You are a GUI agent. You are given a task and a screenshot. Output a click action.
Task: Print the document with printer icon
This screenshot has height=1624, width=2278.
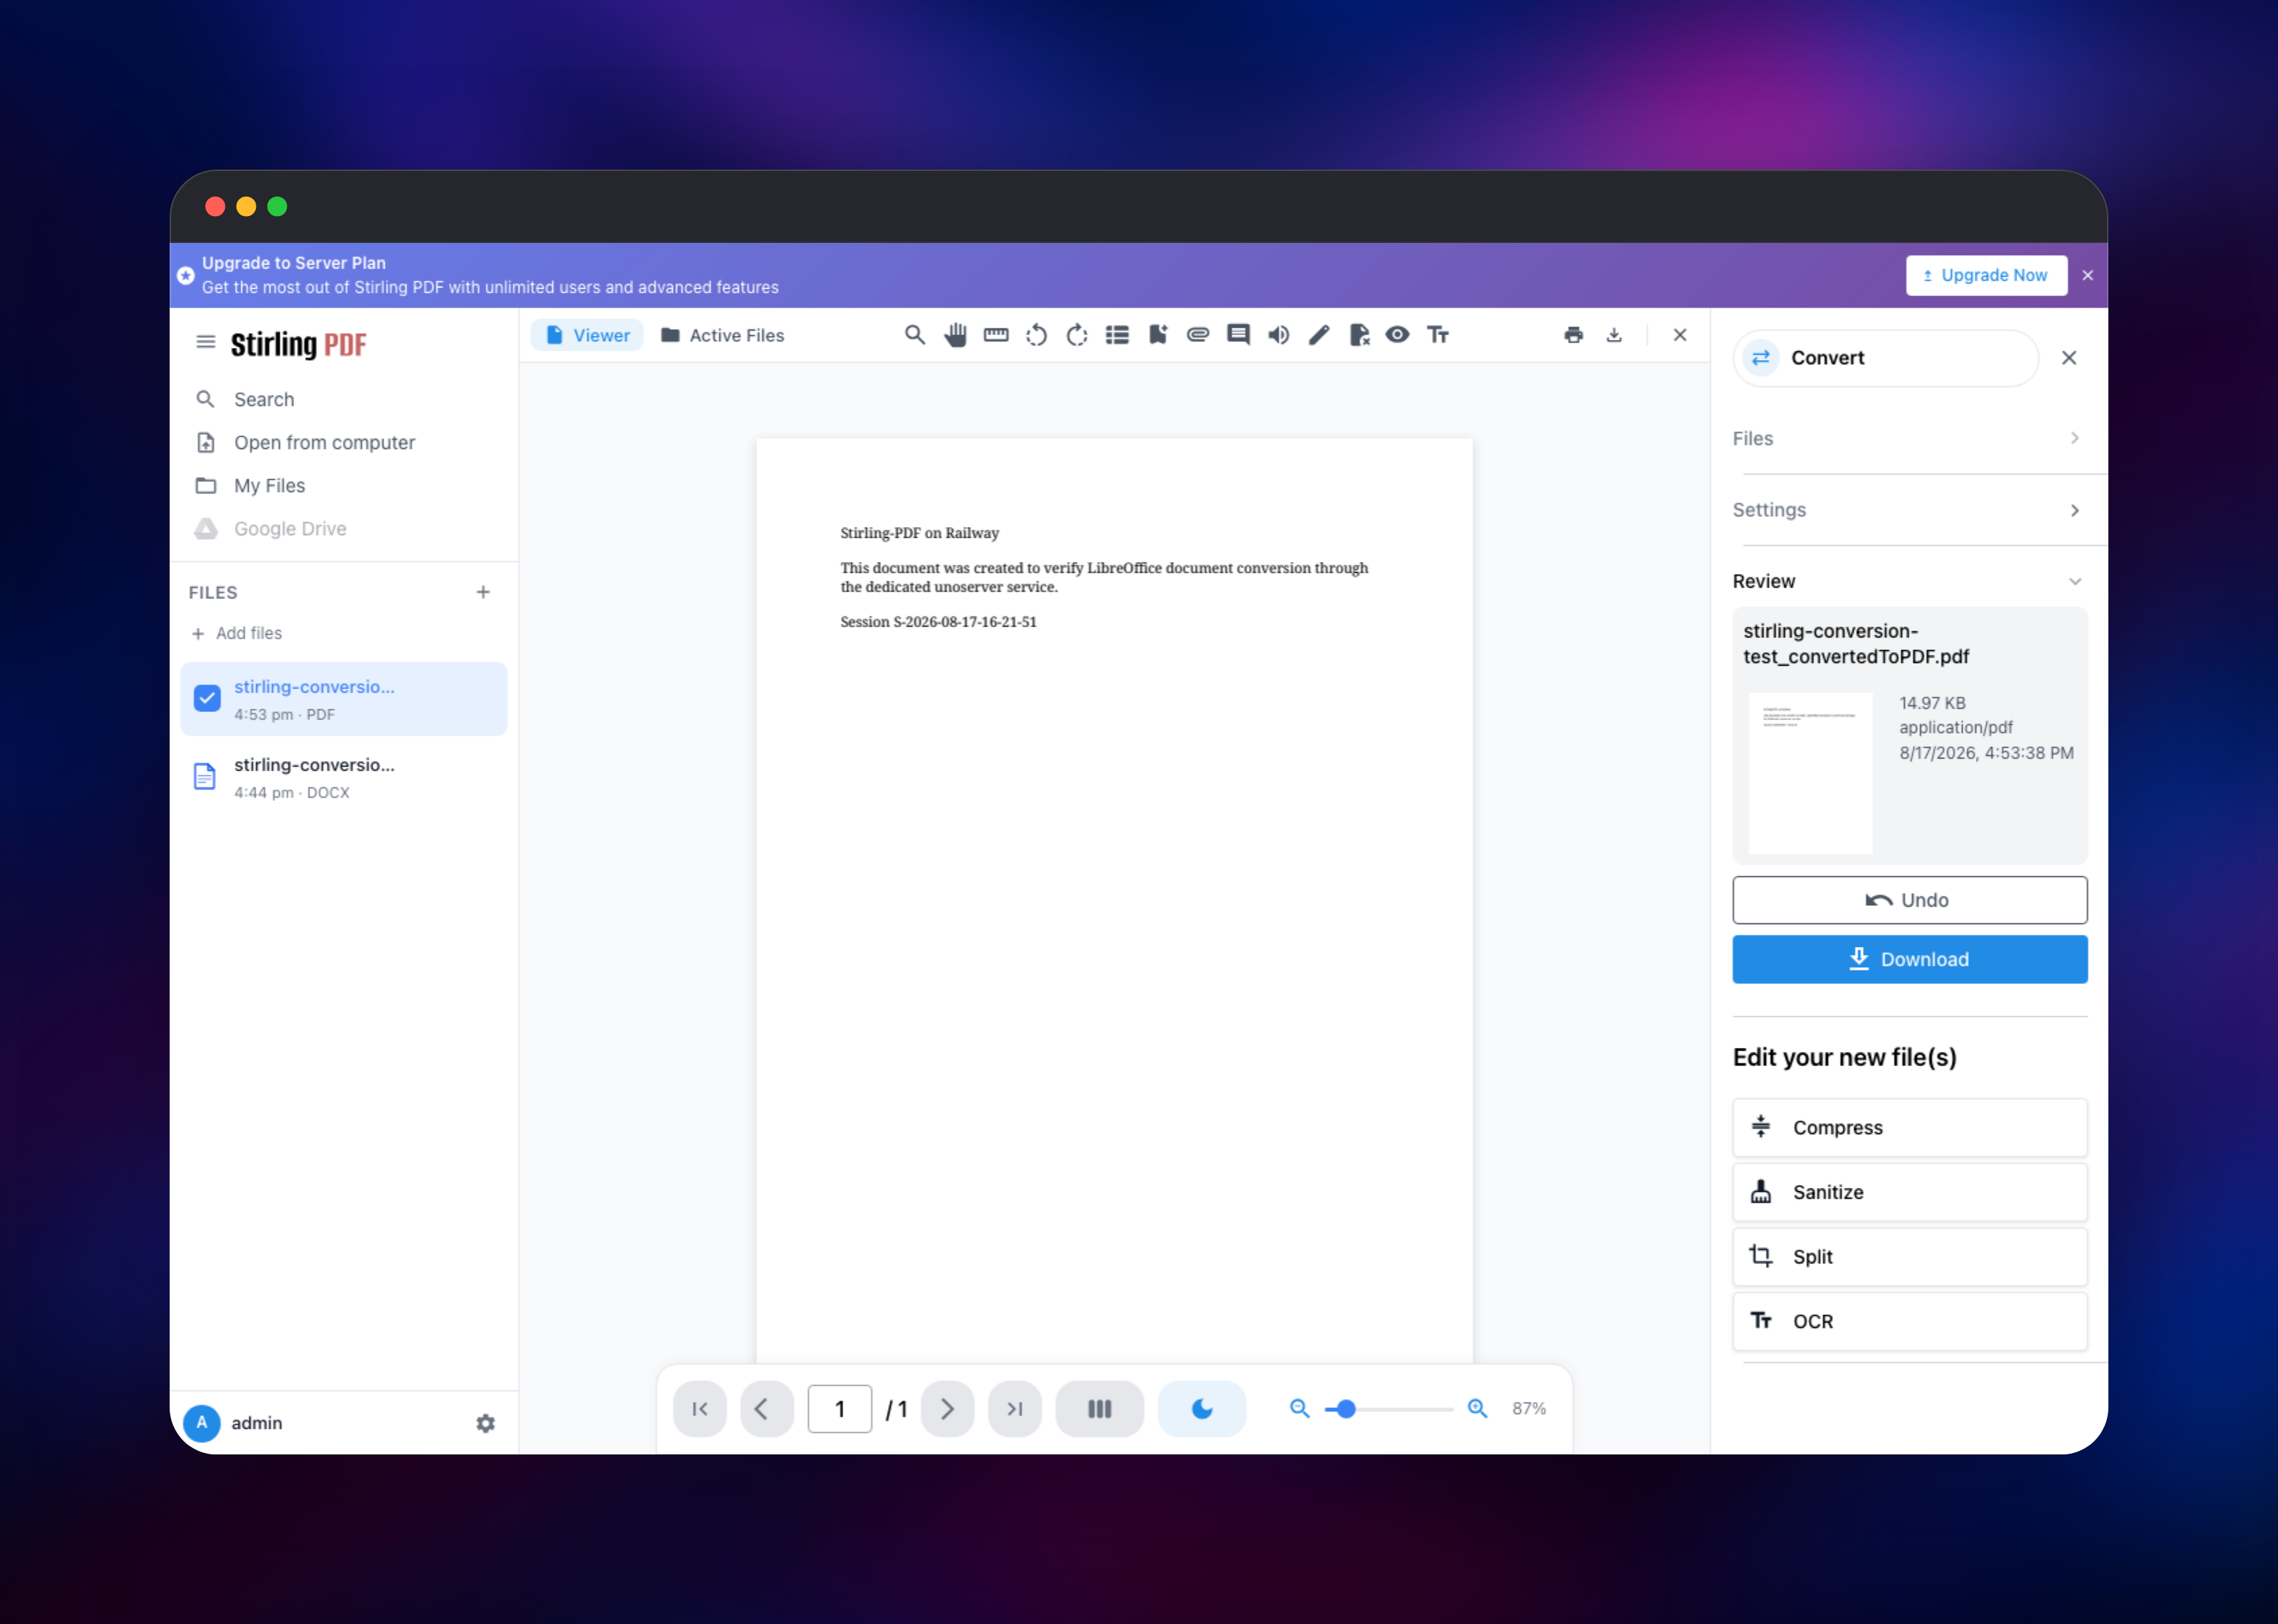coord(1573,335)
